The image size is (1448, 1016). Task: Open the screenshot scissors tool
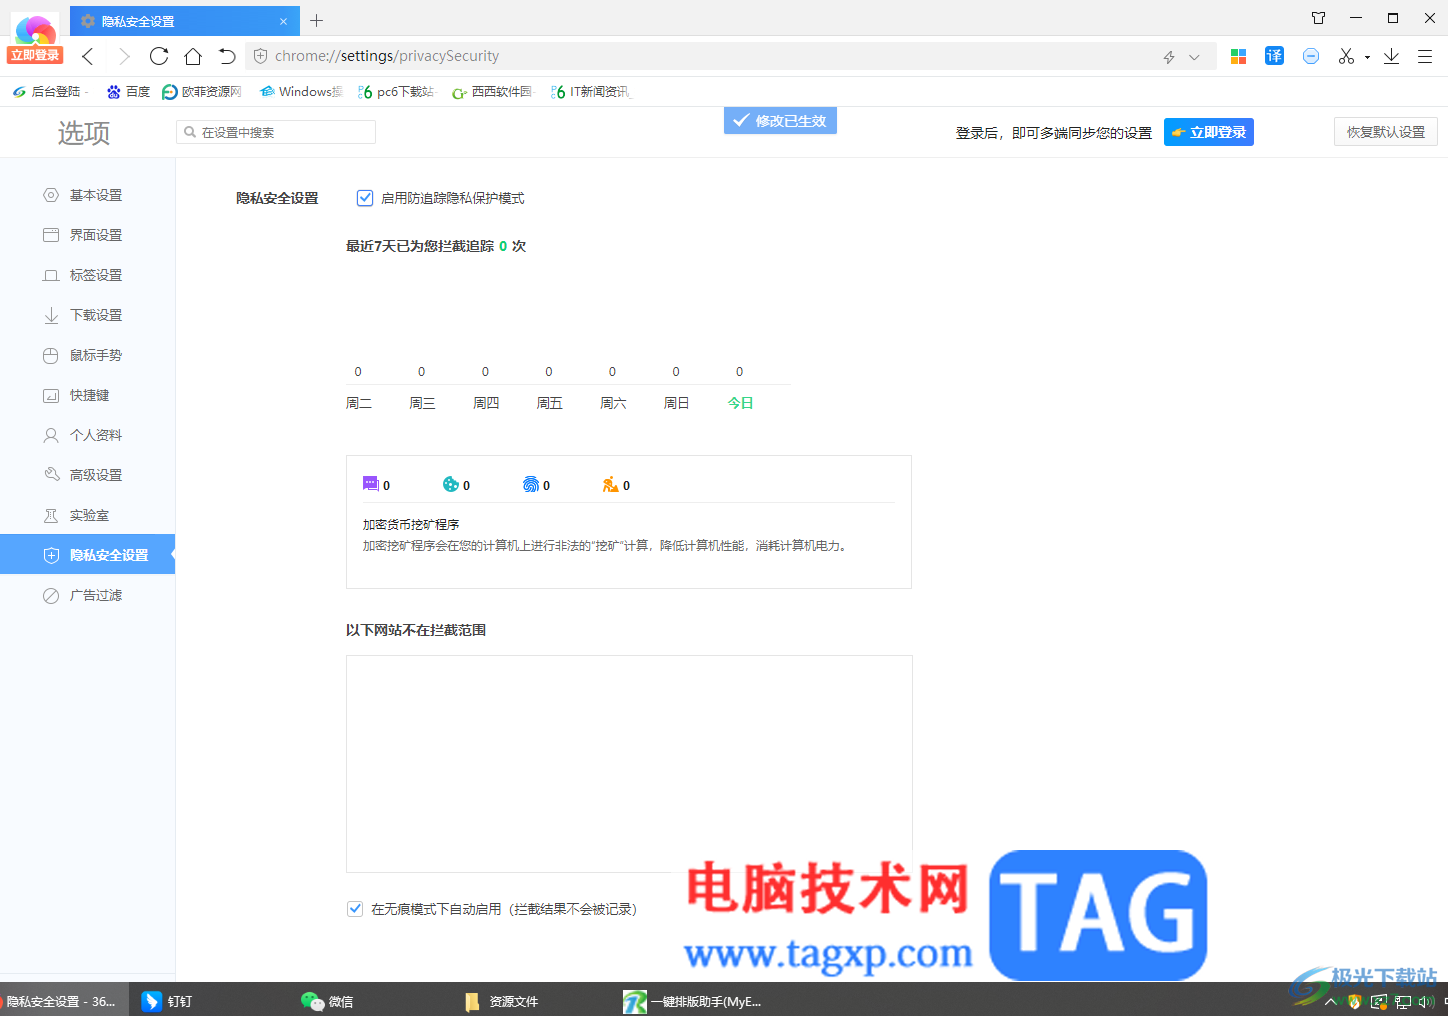pyautogui.click(x=1346, y=55)
